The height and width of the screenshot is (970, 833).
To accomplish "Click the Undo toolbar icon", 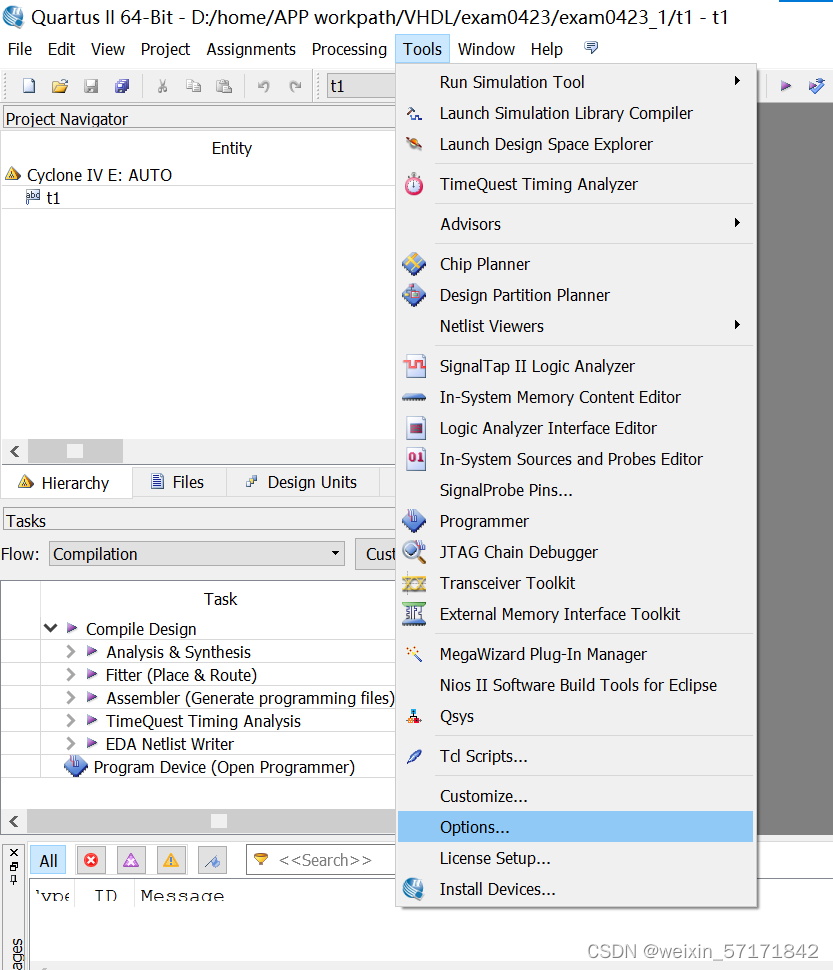I will (264, 86).
